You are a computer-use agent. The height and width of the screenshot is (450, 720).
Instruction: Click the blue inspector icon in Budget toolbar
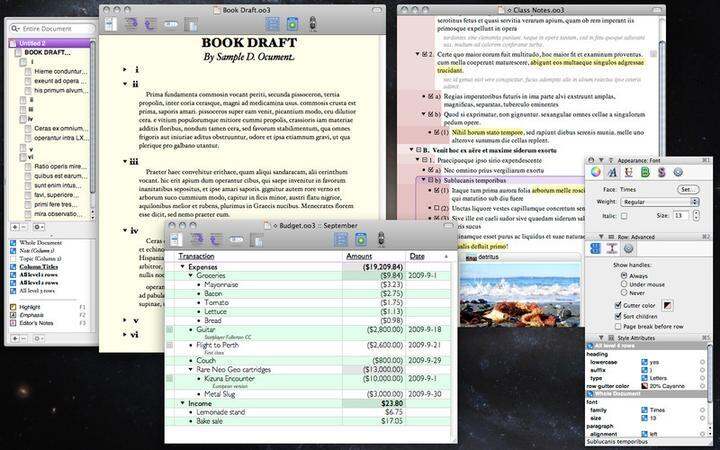tap(361, 239)
